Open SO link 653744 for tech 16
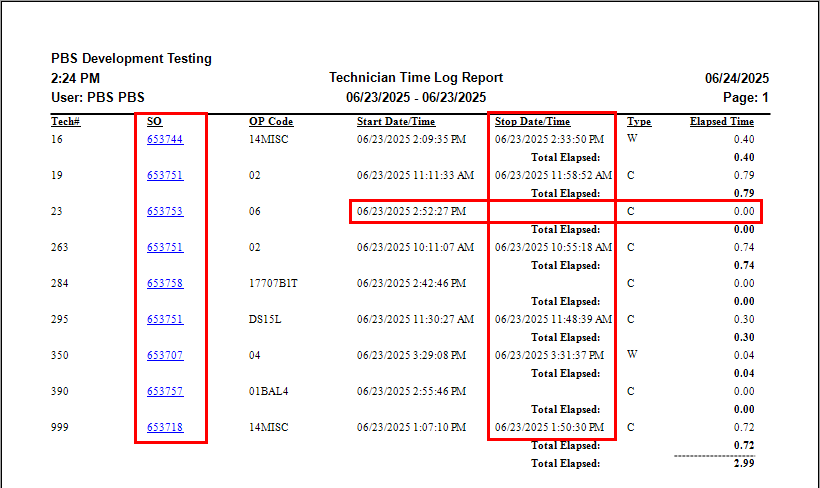The height and width of the screenshot is (488, 820). pos(165,139)
